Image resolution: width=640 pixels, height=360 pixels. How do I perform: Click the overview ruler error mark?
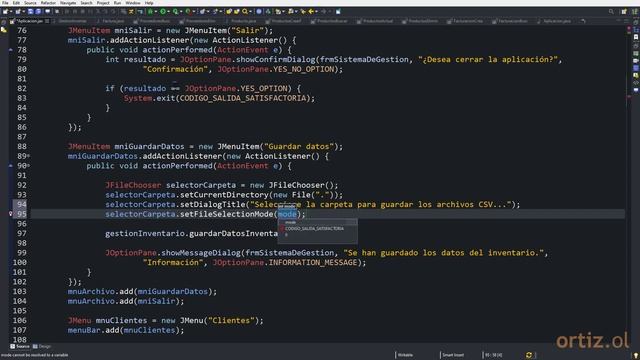coord(629,97)
